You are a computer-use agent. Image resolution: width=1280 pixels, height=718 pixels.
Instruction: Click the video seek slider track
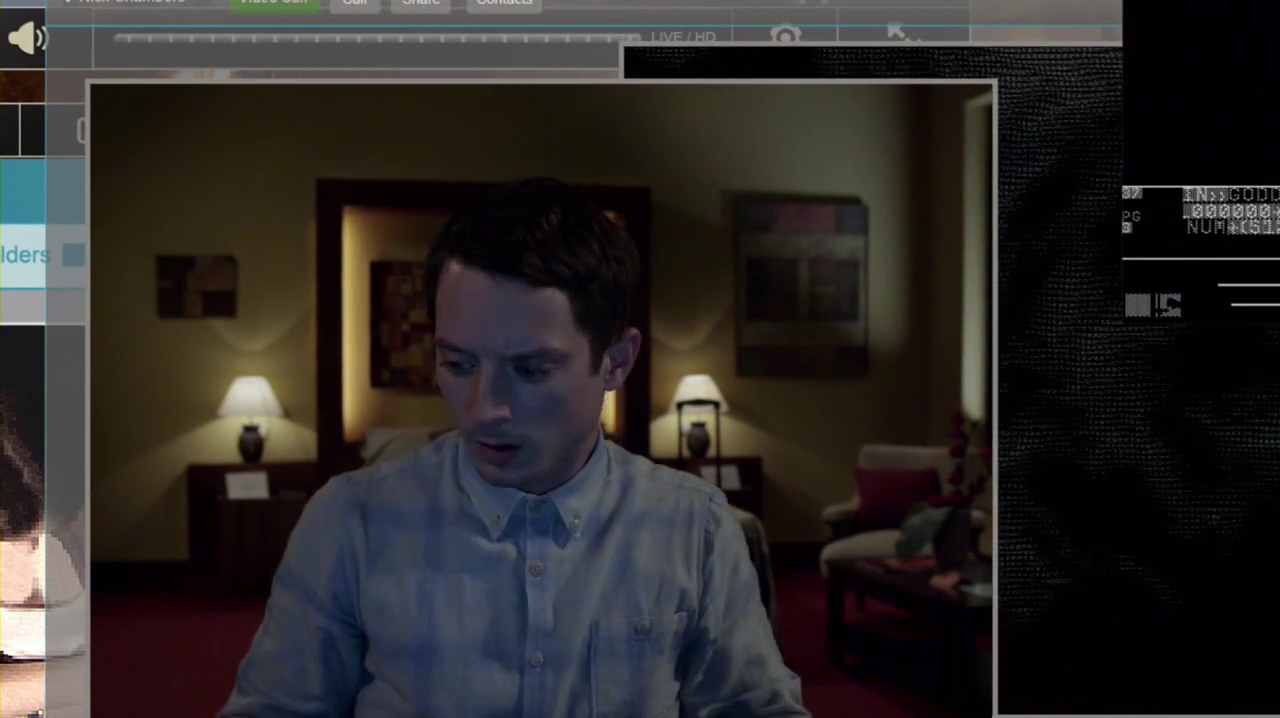[376, 38]
